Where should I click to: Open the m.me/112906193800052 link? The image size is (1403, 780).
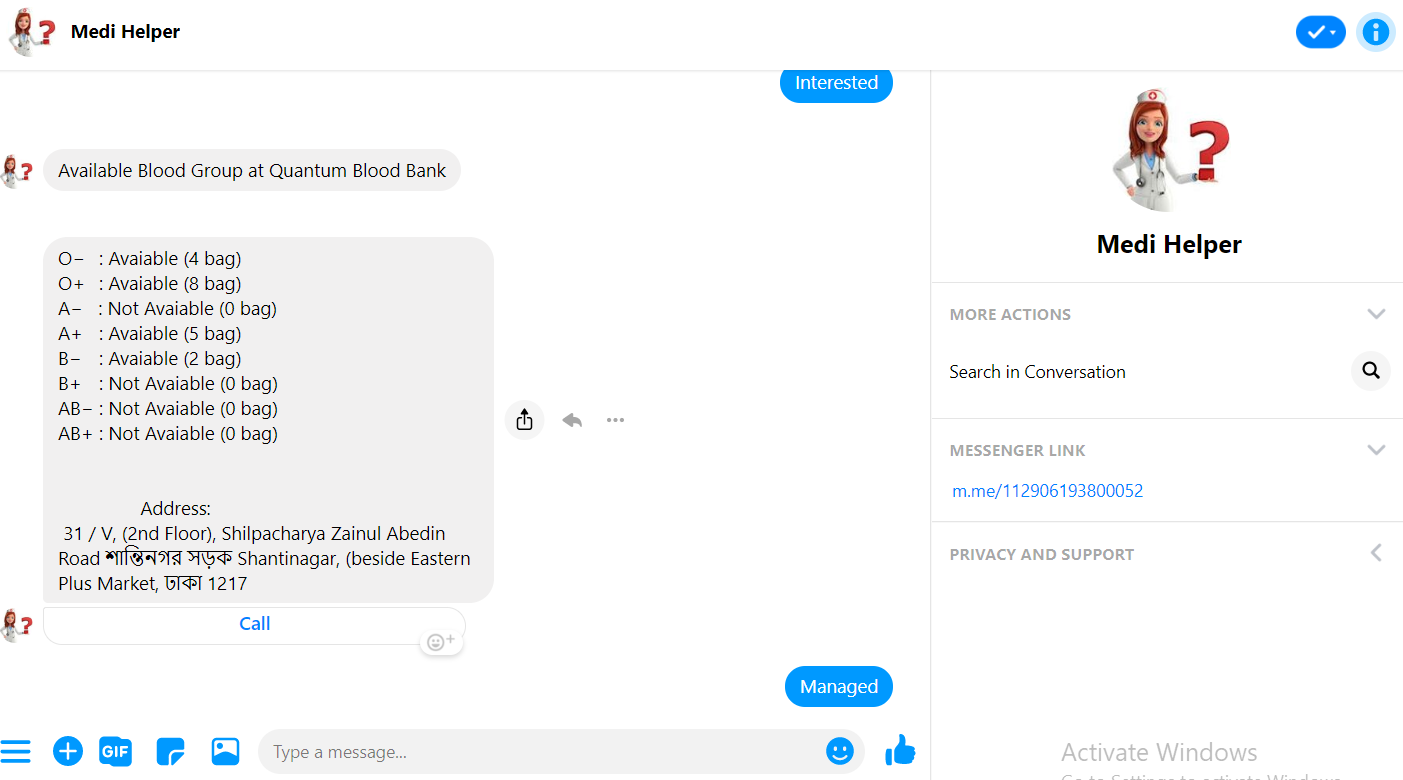pyautogui.click(x=1047, y=491)
